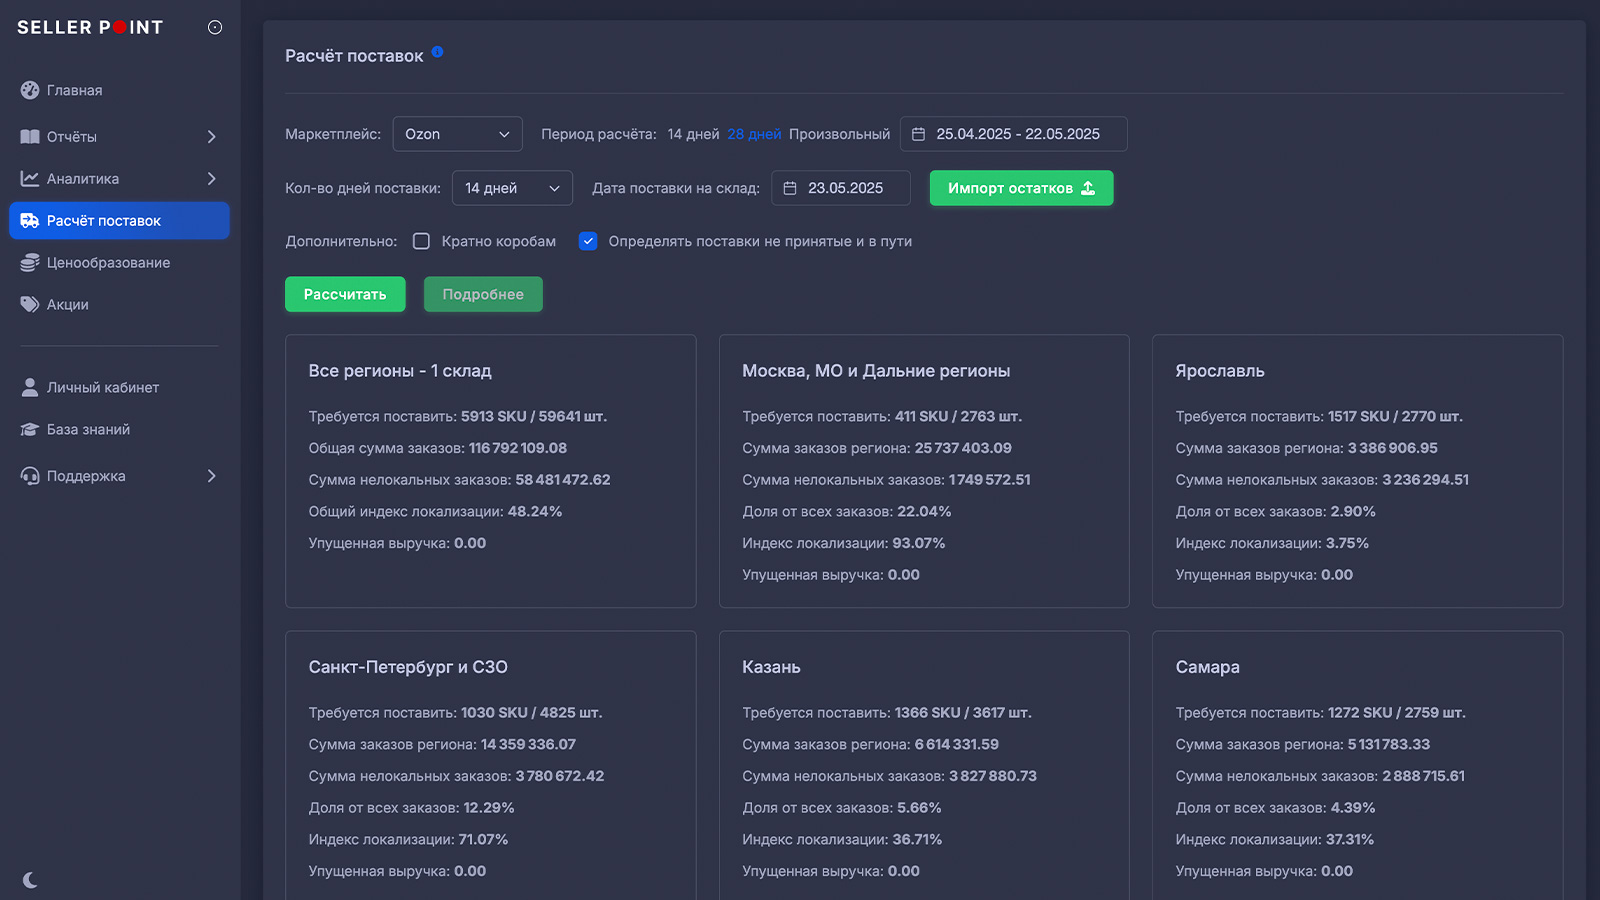Screen dimensions: 1600x900
Task: Click Moscow orders sum 25 737 403.09
Action: pyautogui.click(x=963, y=448)
